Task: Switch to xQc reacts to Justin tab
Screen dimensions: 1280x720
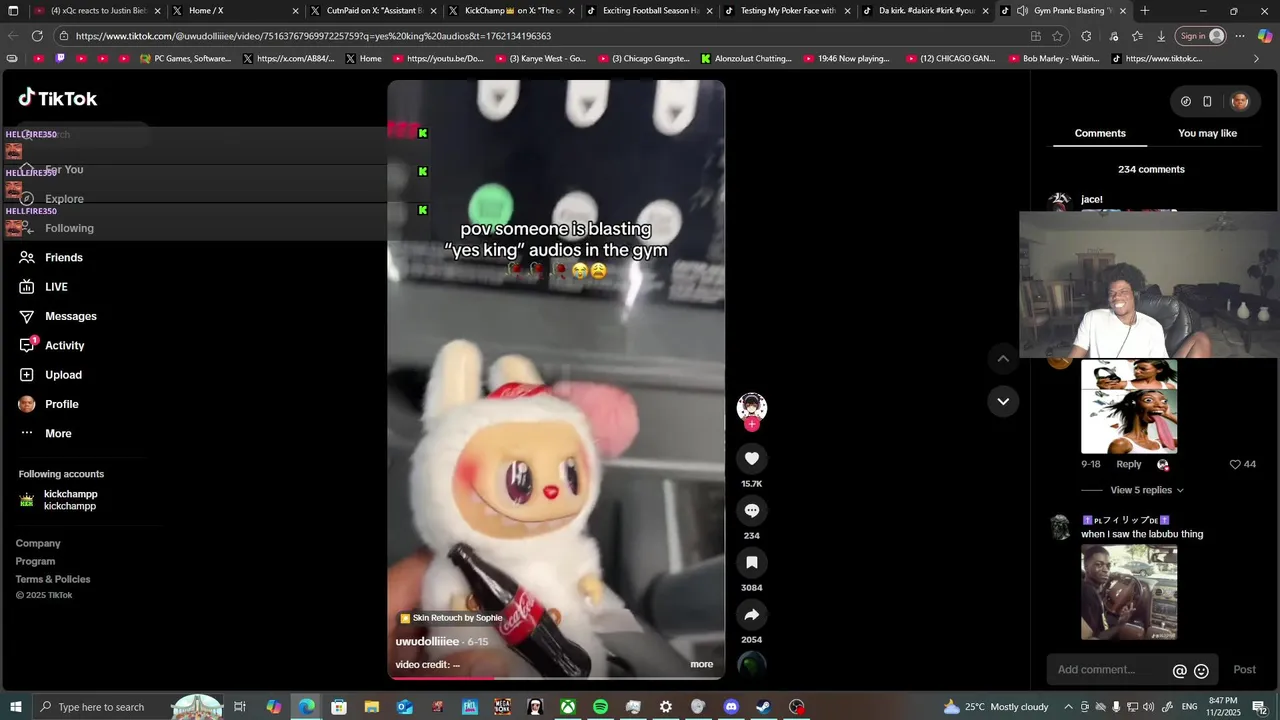Action: 98,10
